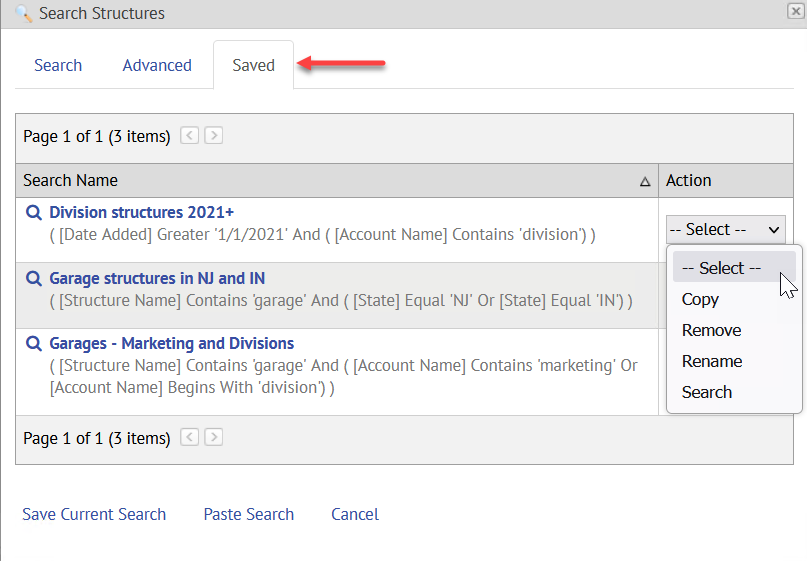Click the sort triangle in Search Name header
807x561 pixels.
tap(645, 181)
